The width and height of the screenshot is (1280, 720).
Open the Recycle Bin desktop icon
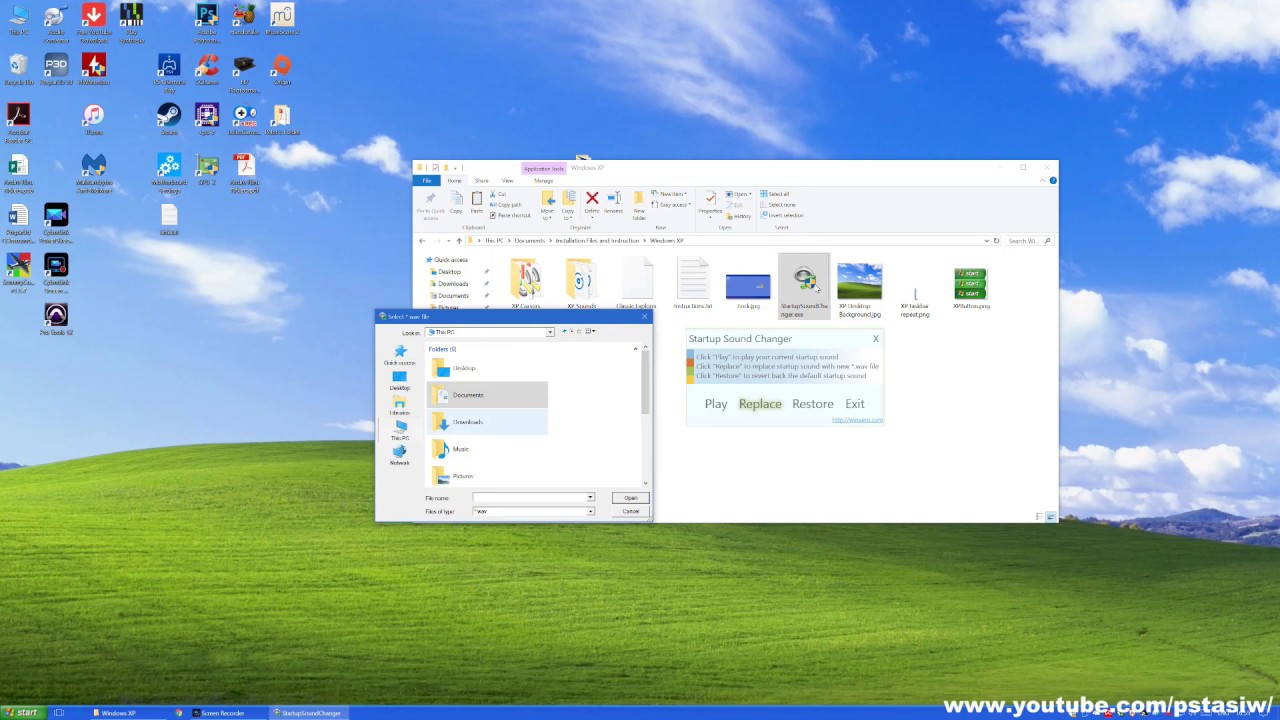[18, 69]
